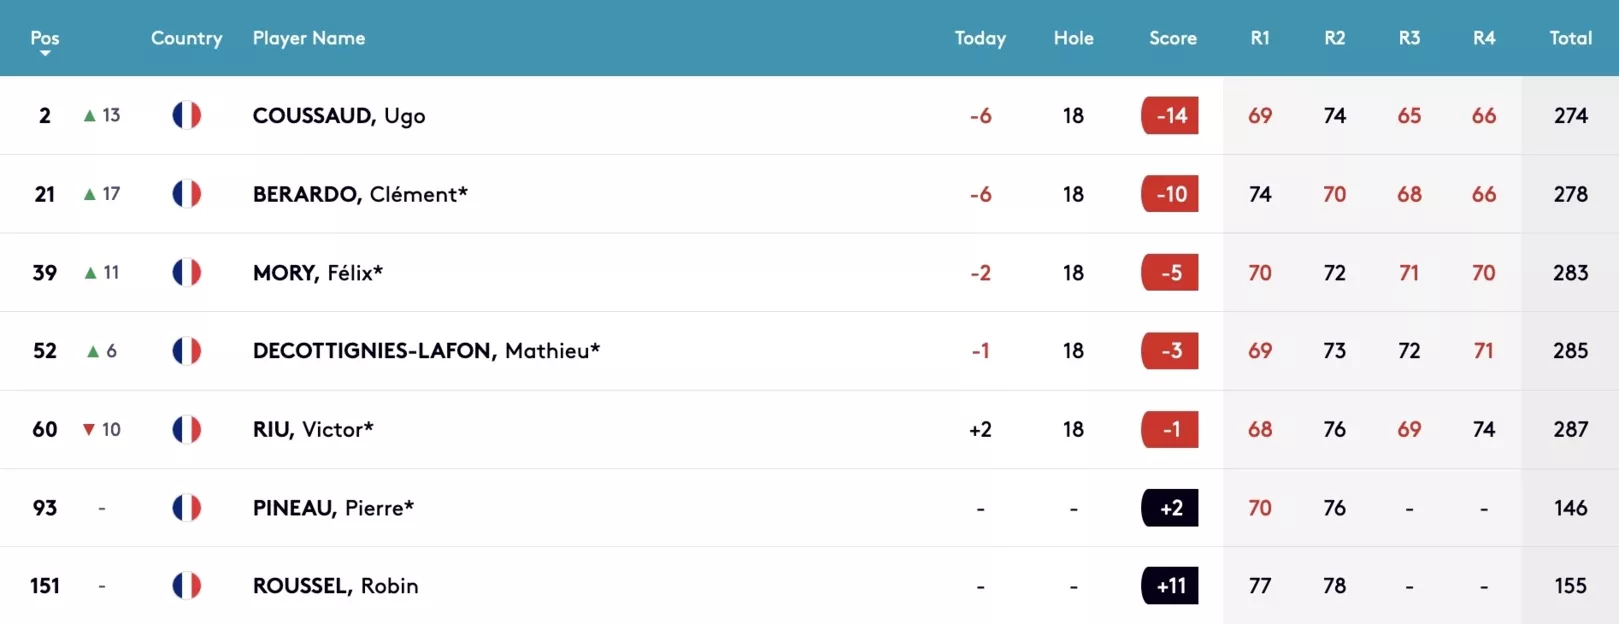Click the green up arrow in Coussaud's row
The height and width of the screenshot is (624, 1619).
point(90,115)
